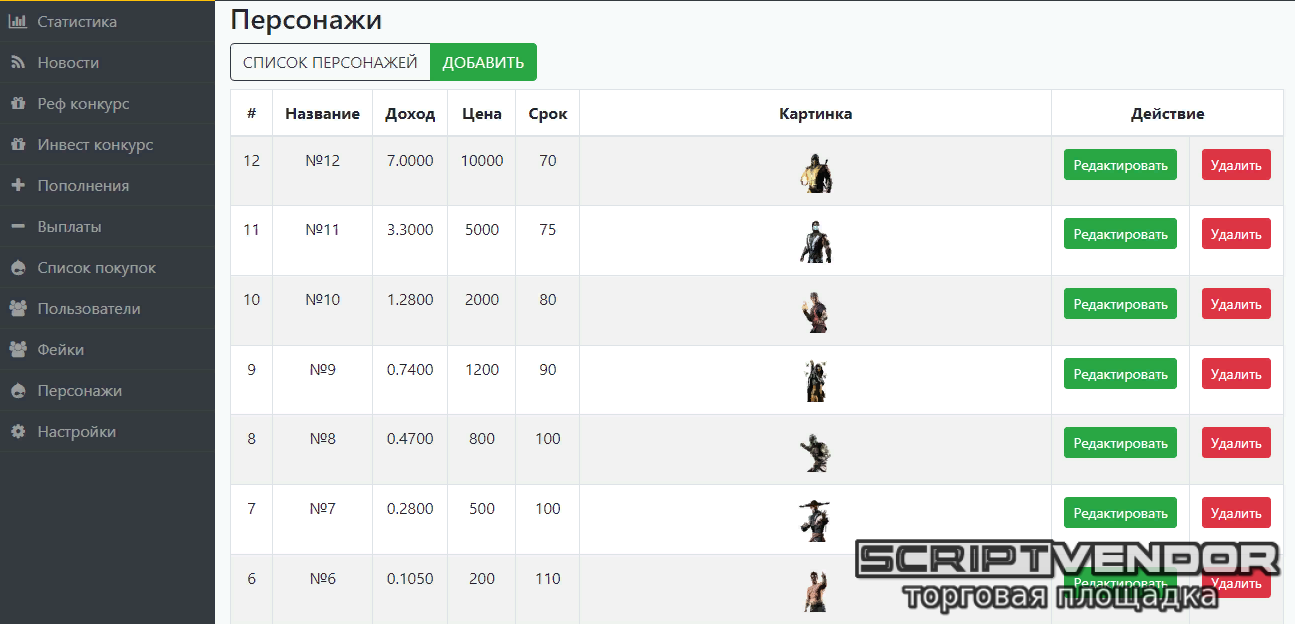The width and height of the screenshot is (1295, 624).
Task: Click the Персонажи sidebar icon
Action: (17, 391)
